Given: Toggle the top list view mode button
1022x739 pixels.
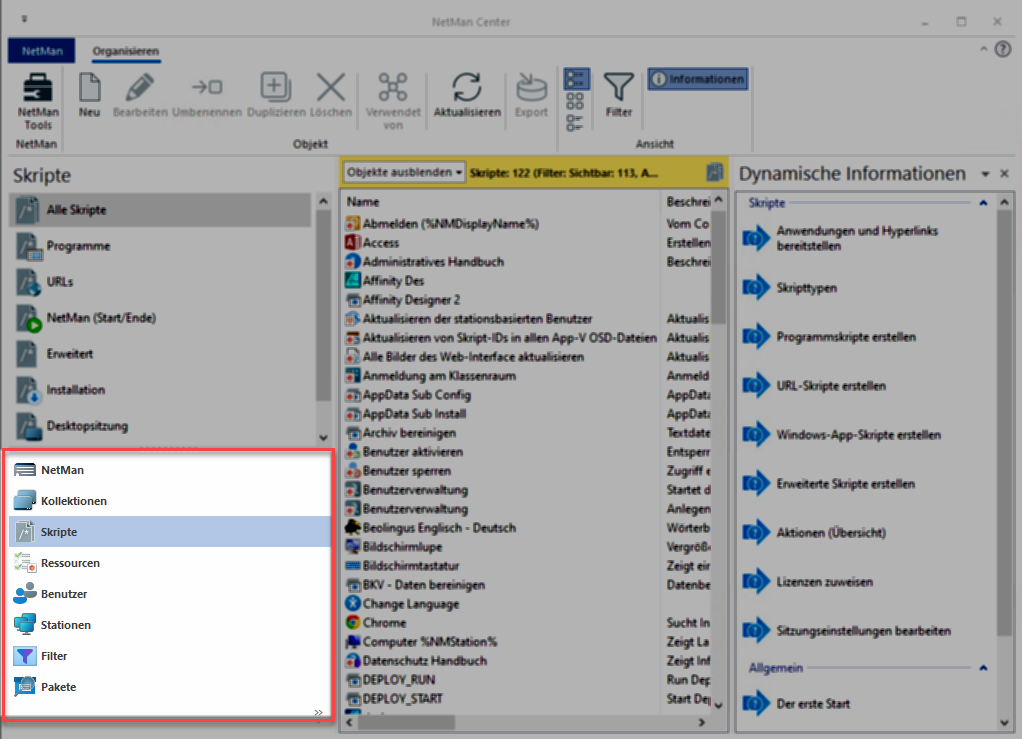Looking at the screenshot, I should point(575,79).
